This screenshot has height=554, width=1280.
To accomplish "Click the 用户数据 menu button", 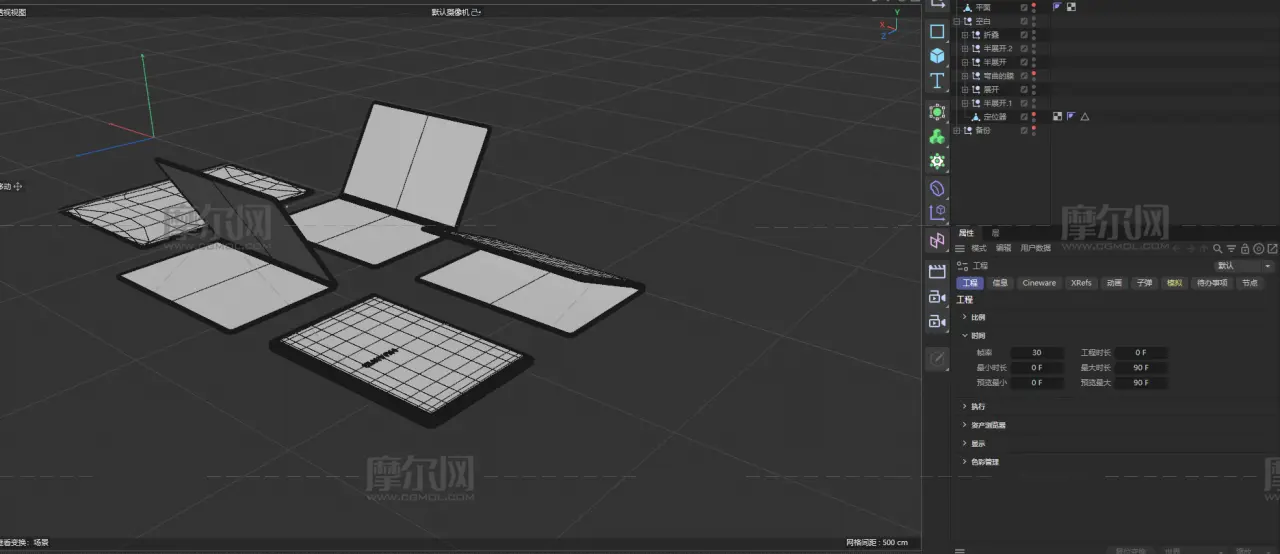I will point(1035,248).
